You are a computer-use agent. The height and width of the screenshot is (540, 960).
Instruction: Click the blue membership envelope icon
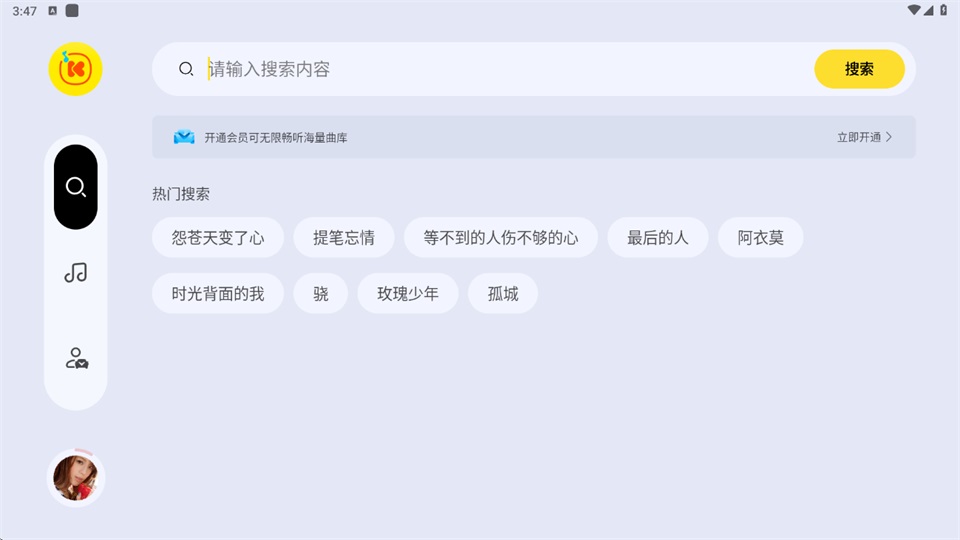click(x=184, y=137)
